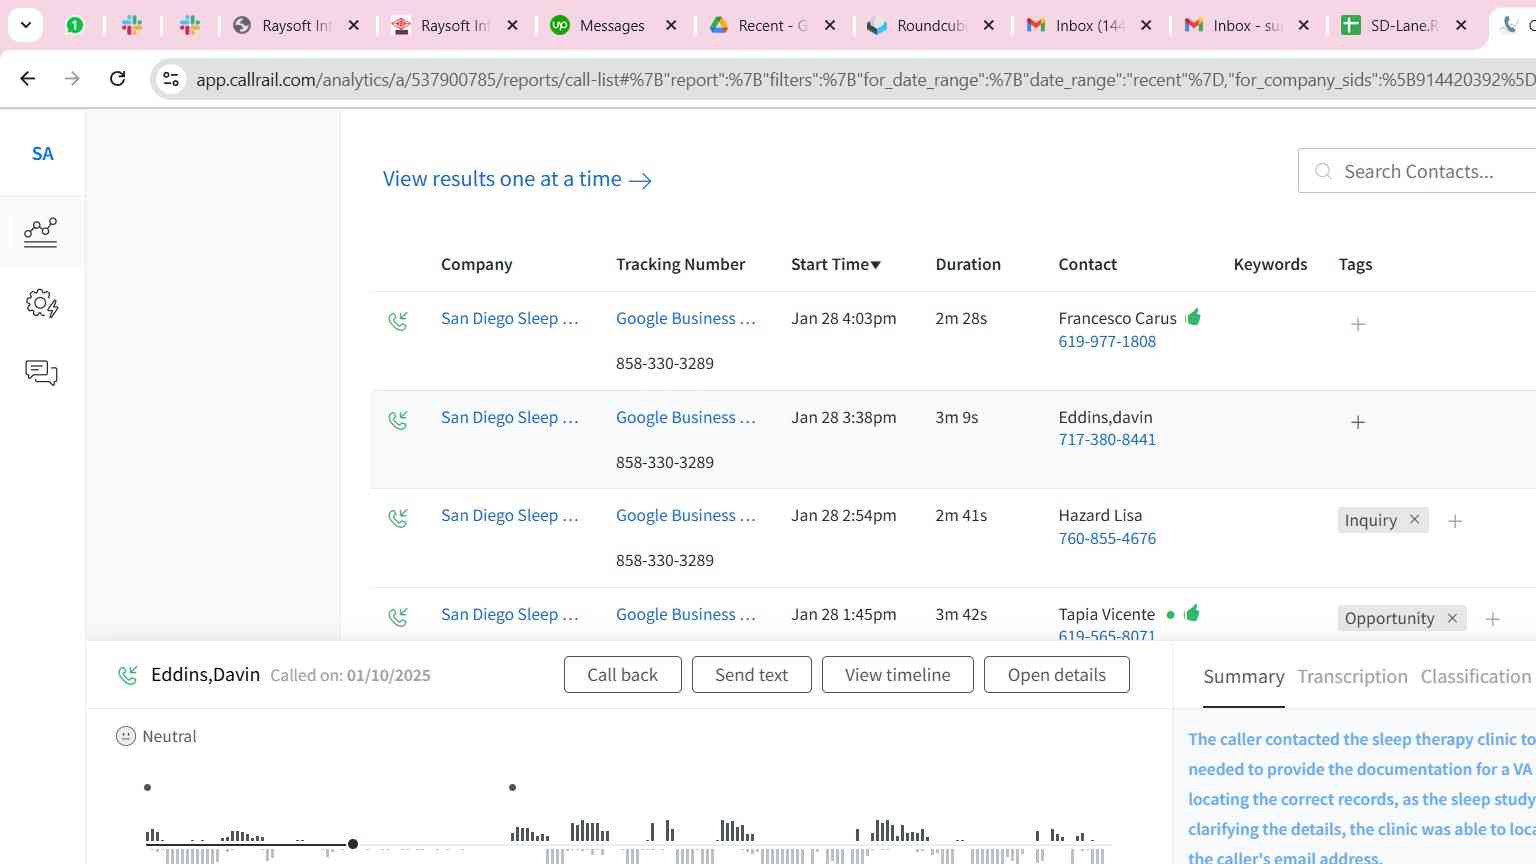Open Google Business tracking link in Francesco Carus row
Viewport: 1536px width, 864px height.
685,318
